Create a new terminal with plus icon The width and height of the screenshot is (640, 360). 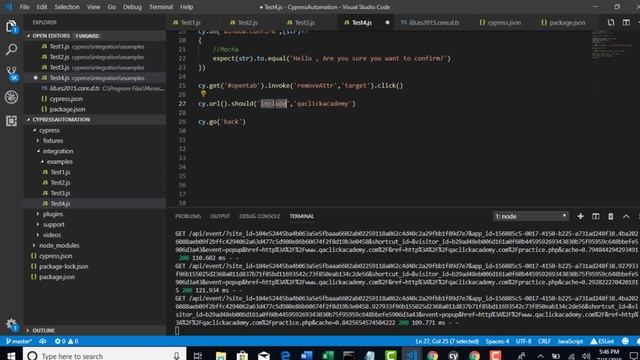(580, 216)
